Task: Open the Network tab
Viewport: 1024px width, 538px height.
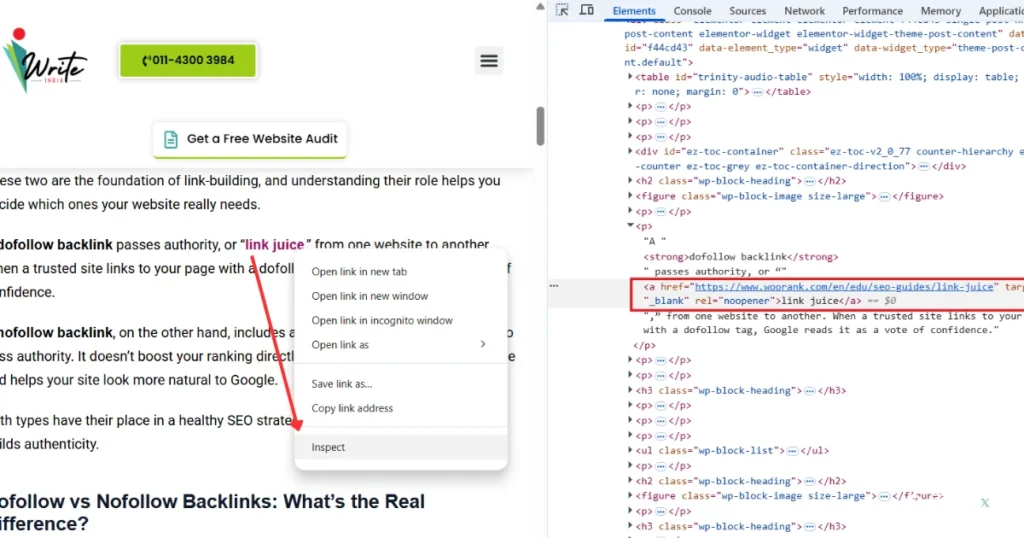Action: tap(804, 11)
